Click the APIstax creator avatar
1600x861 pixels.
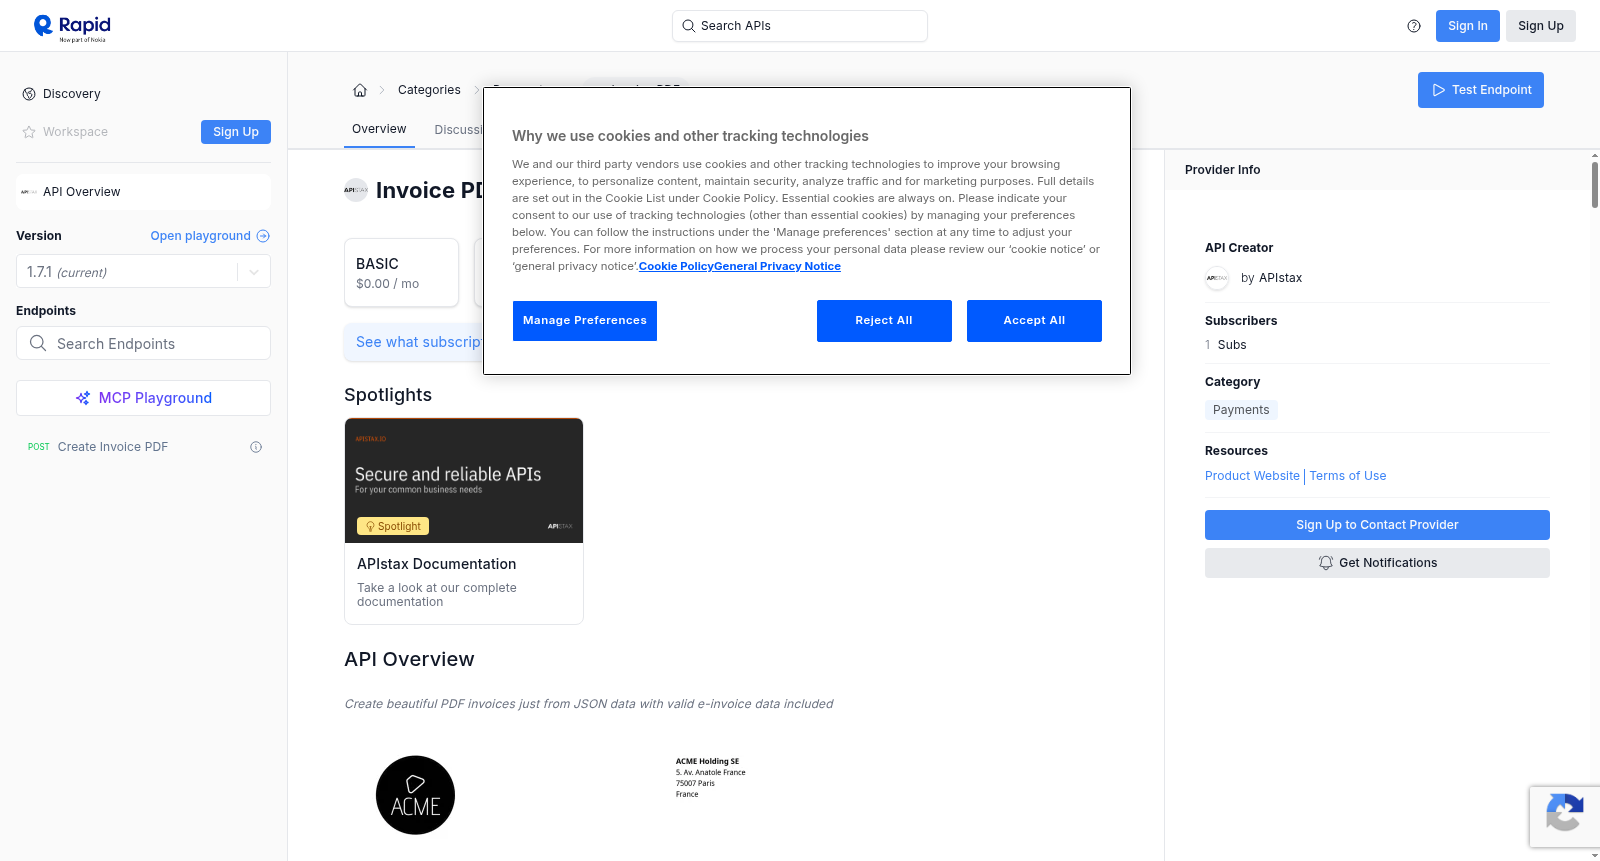(x=1217, y=278)
